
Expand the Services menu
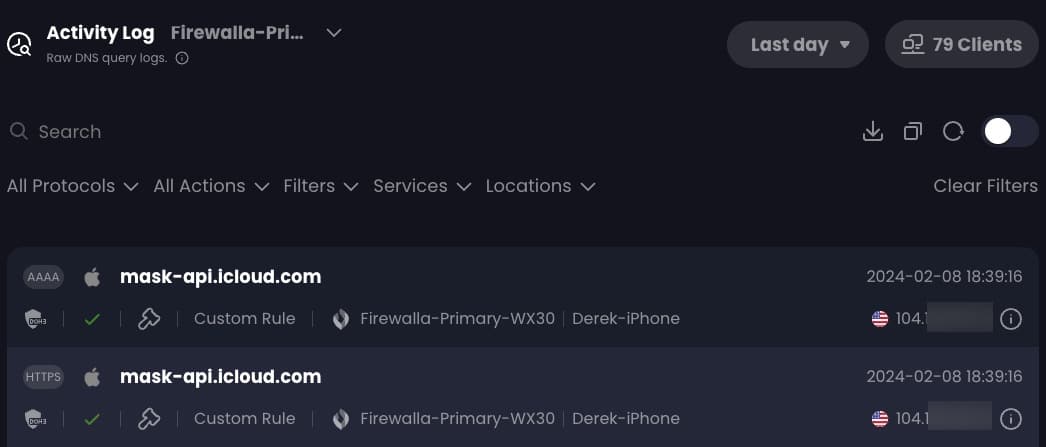[422, 186]
